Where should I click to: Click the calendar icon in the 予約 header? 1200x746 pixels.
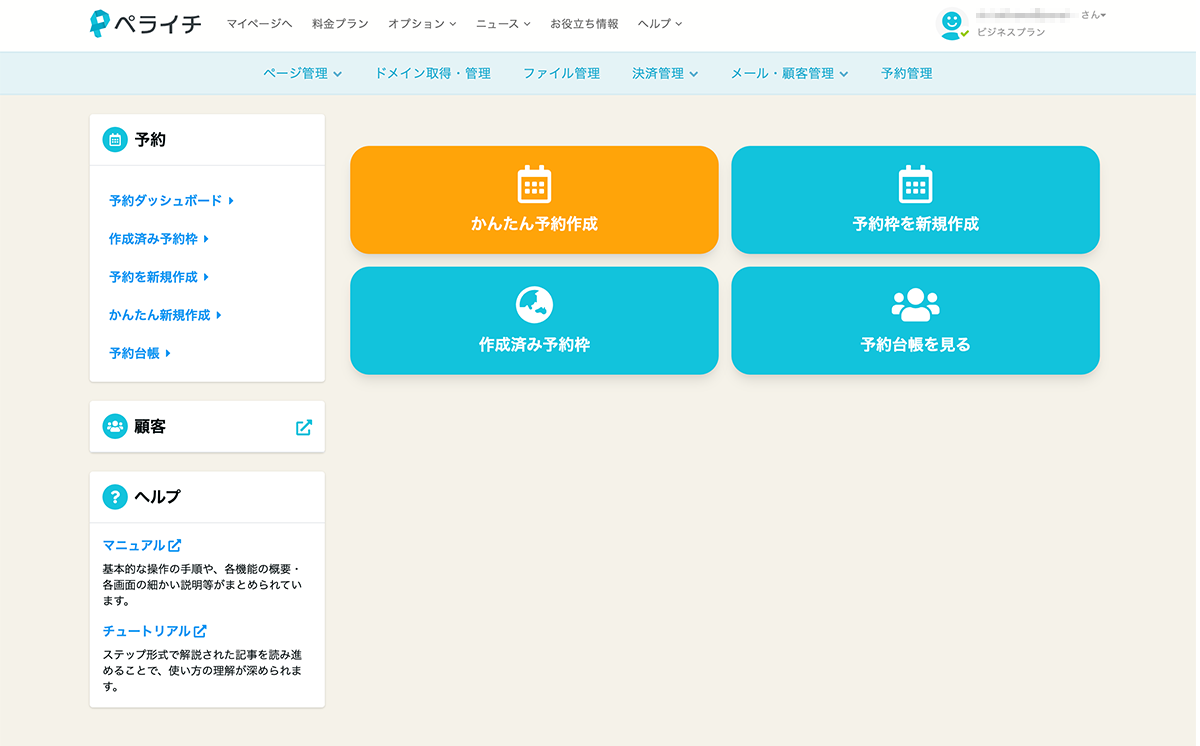pos(115,140)
